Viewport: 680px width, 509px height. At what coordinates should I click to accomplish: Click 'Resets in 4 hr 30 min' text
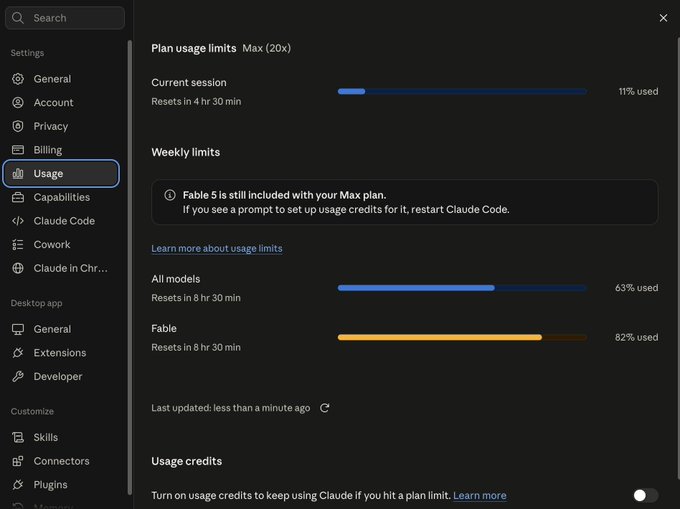pos(196,101)
